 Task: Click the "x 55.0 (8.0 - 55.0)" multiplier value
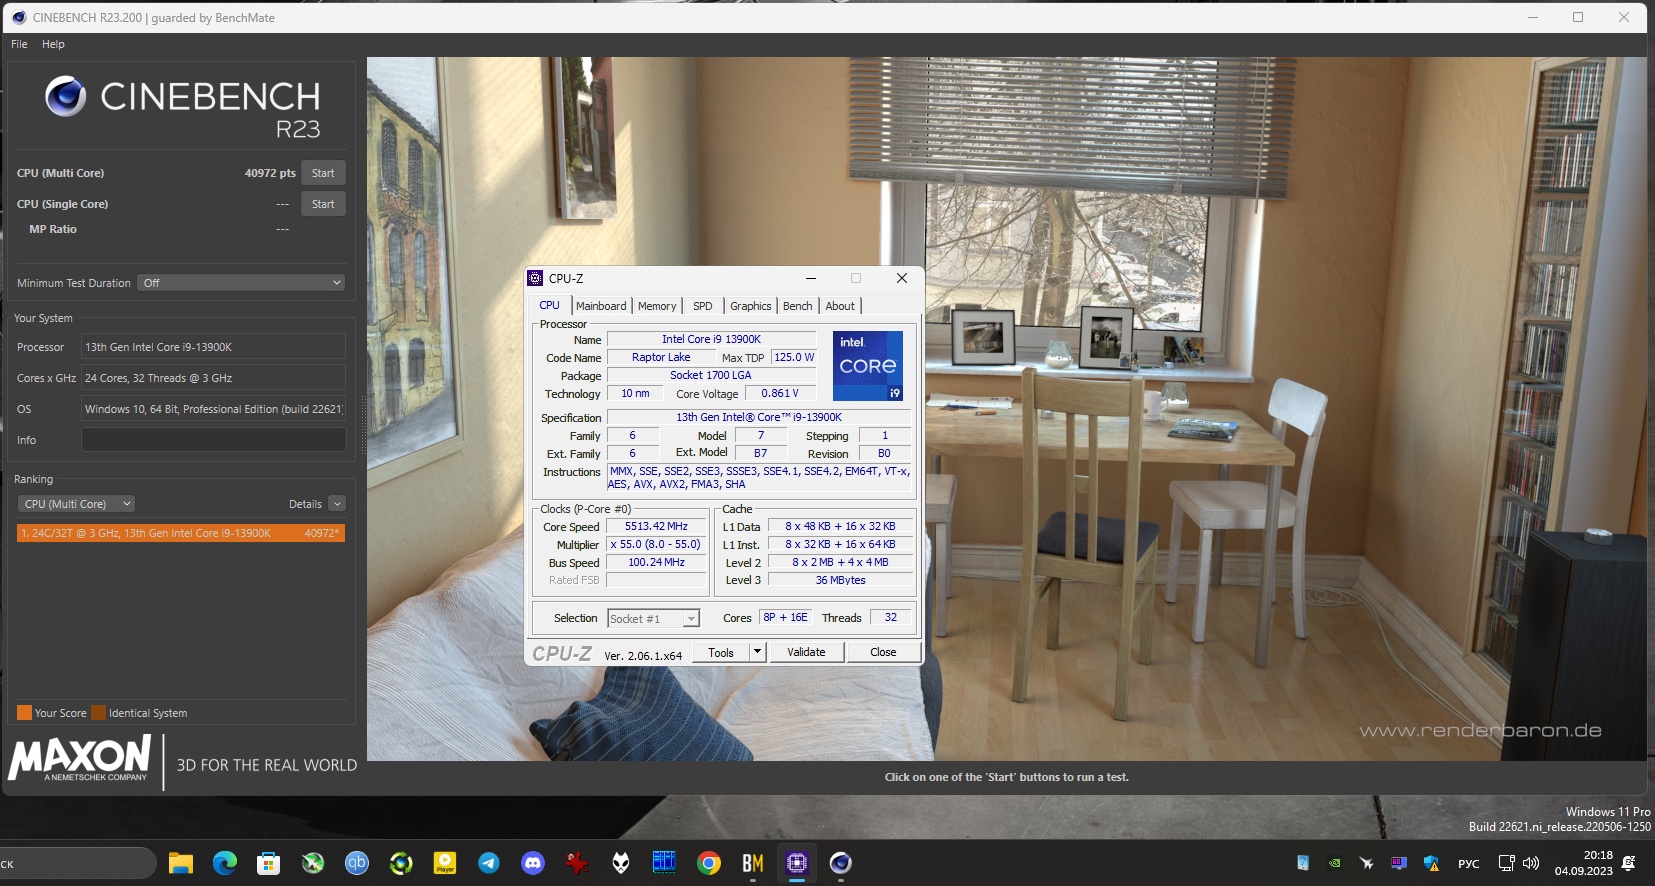point(656,544)
